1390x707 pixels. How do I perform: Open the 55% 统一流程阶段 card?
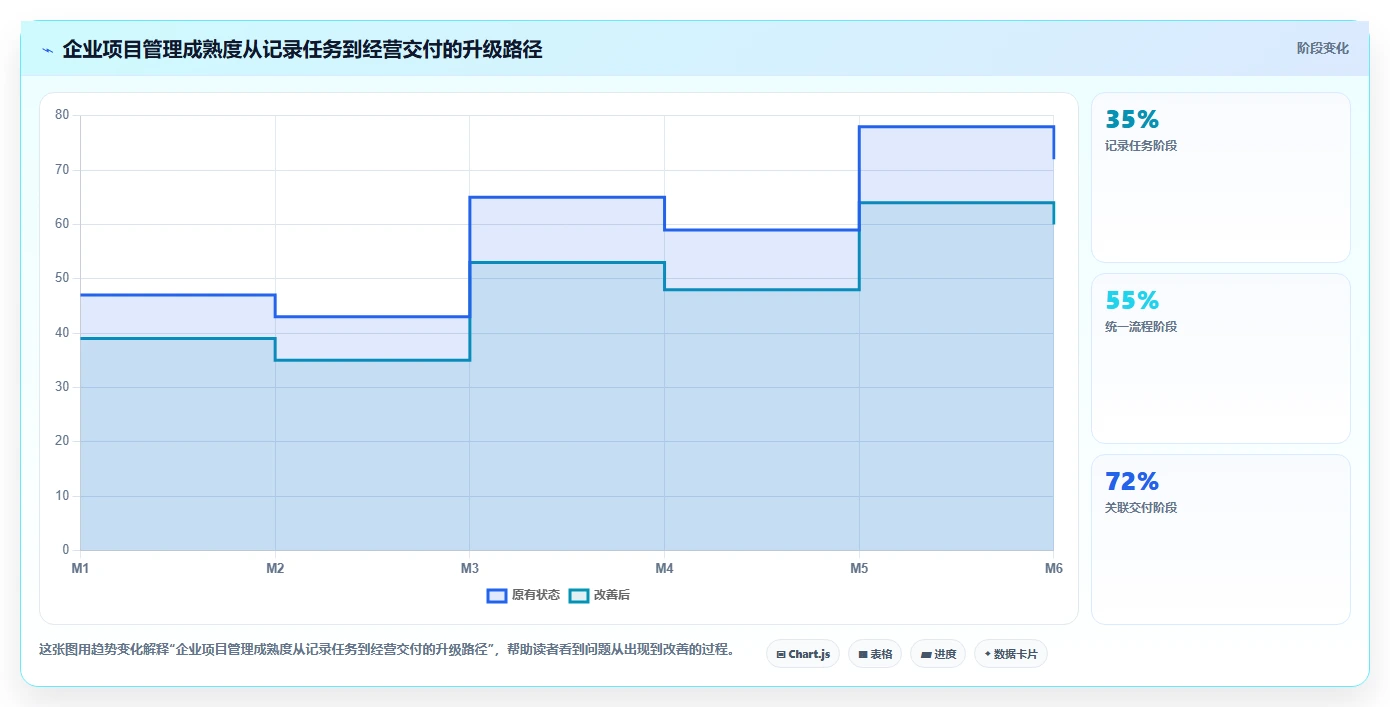[x=1221, y=358]
